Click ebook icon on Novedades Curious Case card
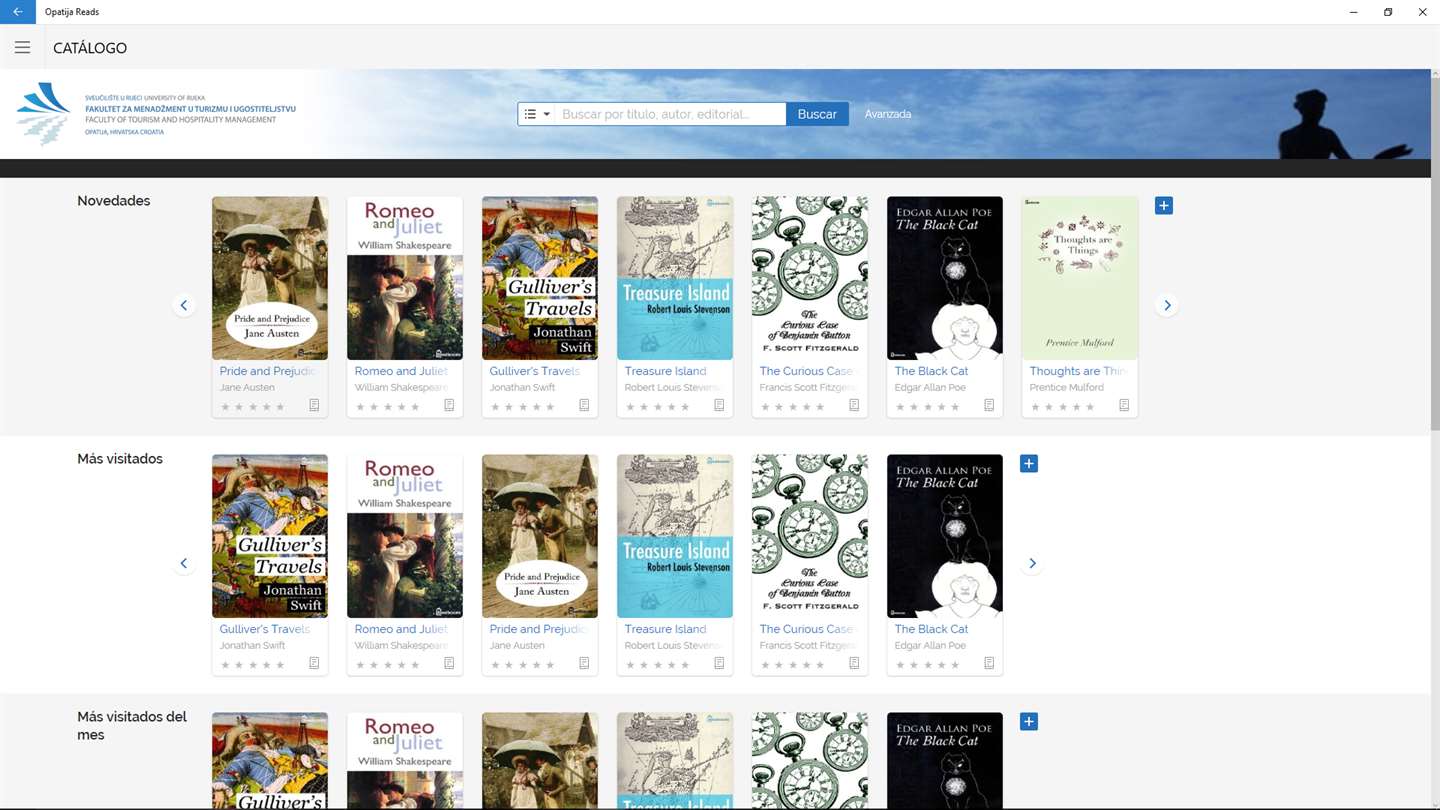Screen dimensions: 1440x810 (854, 405)
